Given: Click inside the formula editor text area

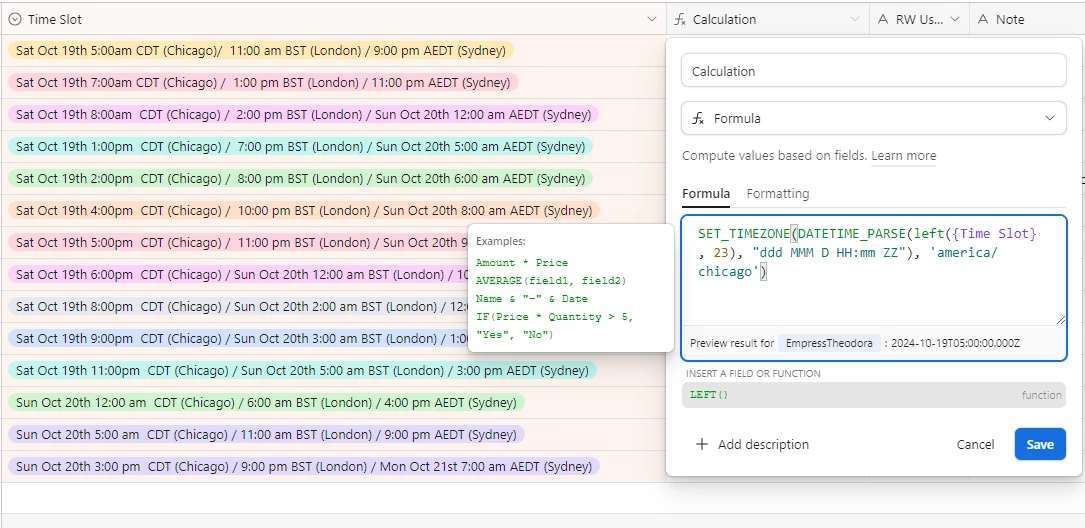Looking at the screenshot, I should click(873, 270).
